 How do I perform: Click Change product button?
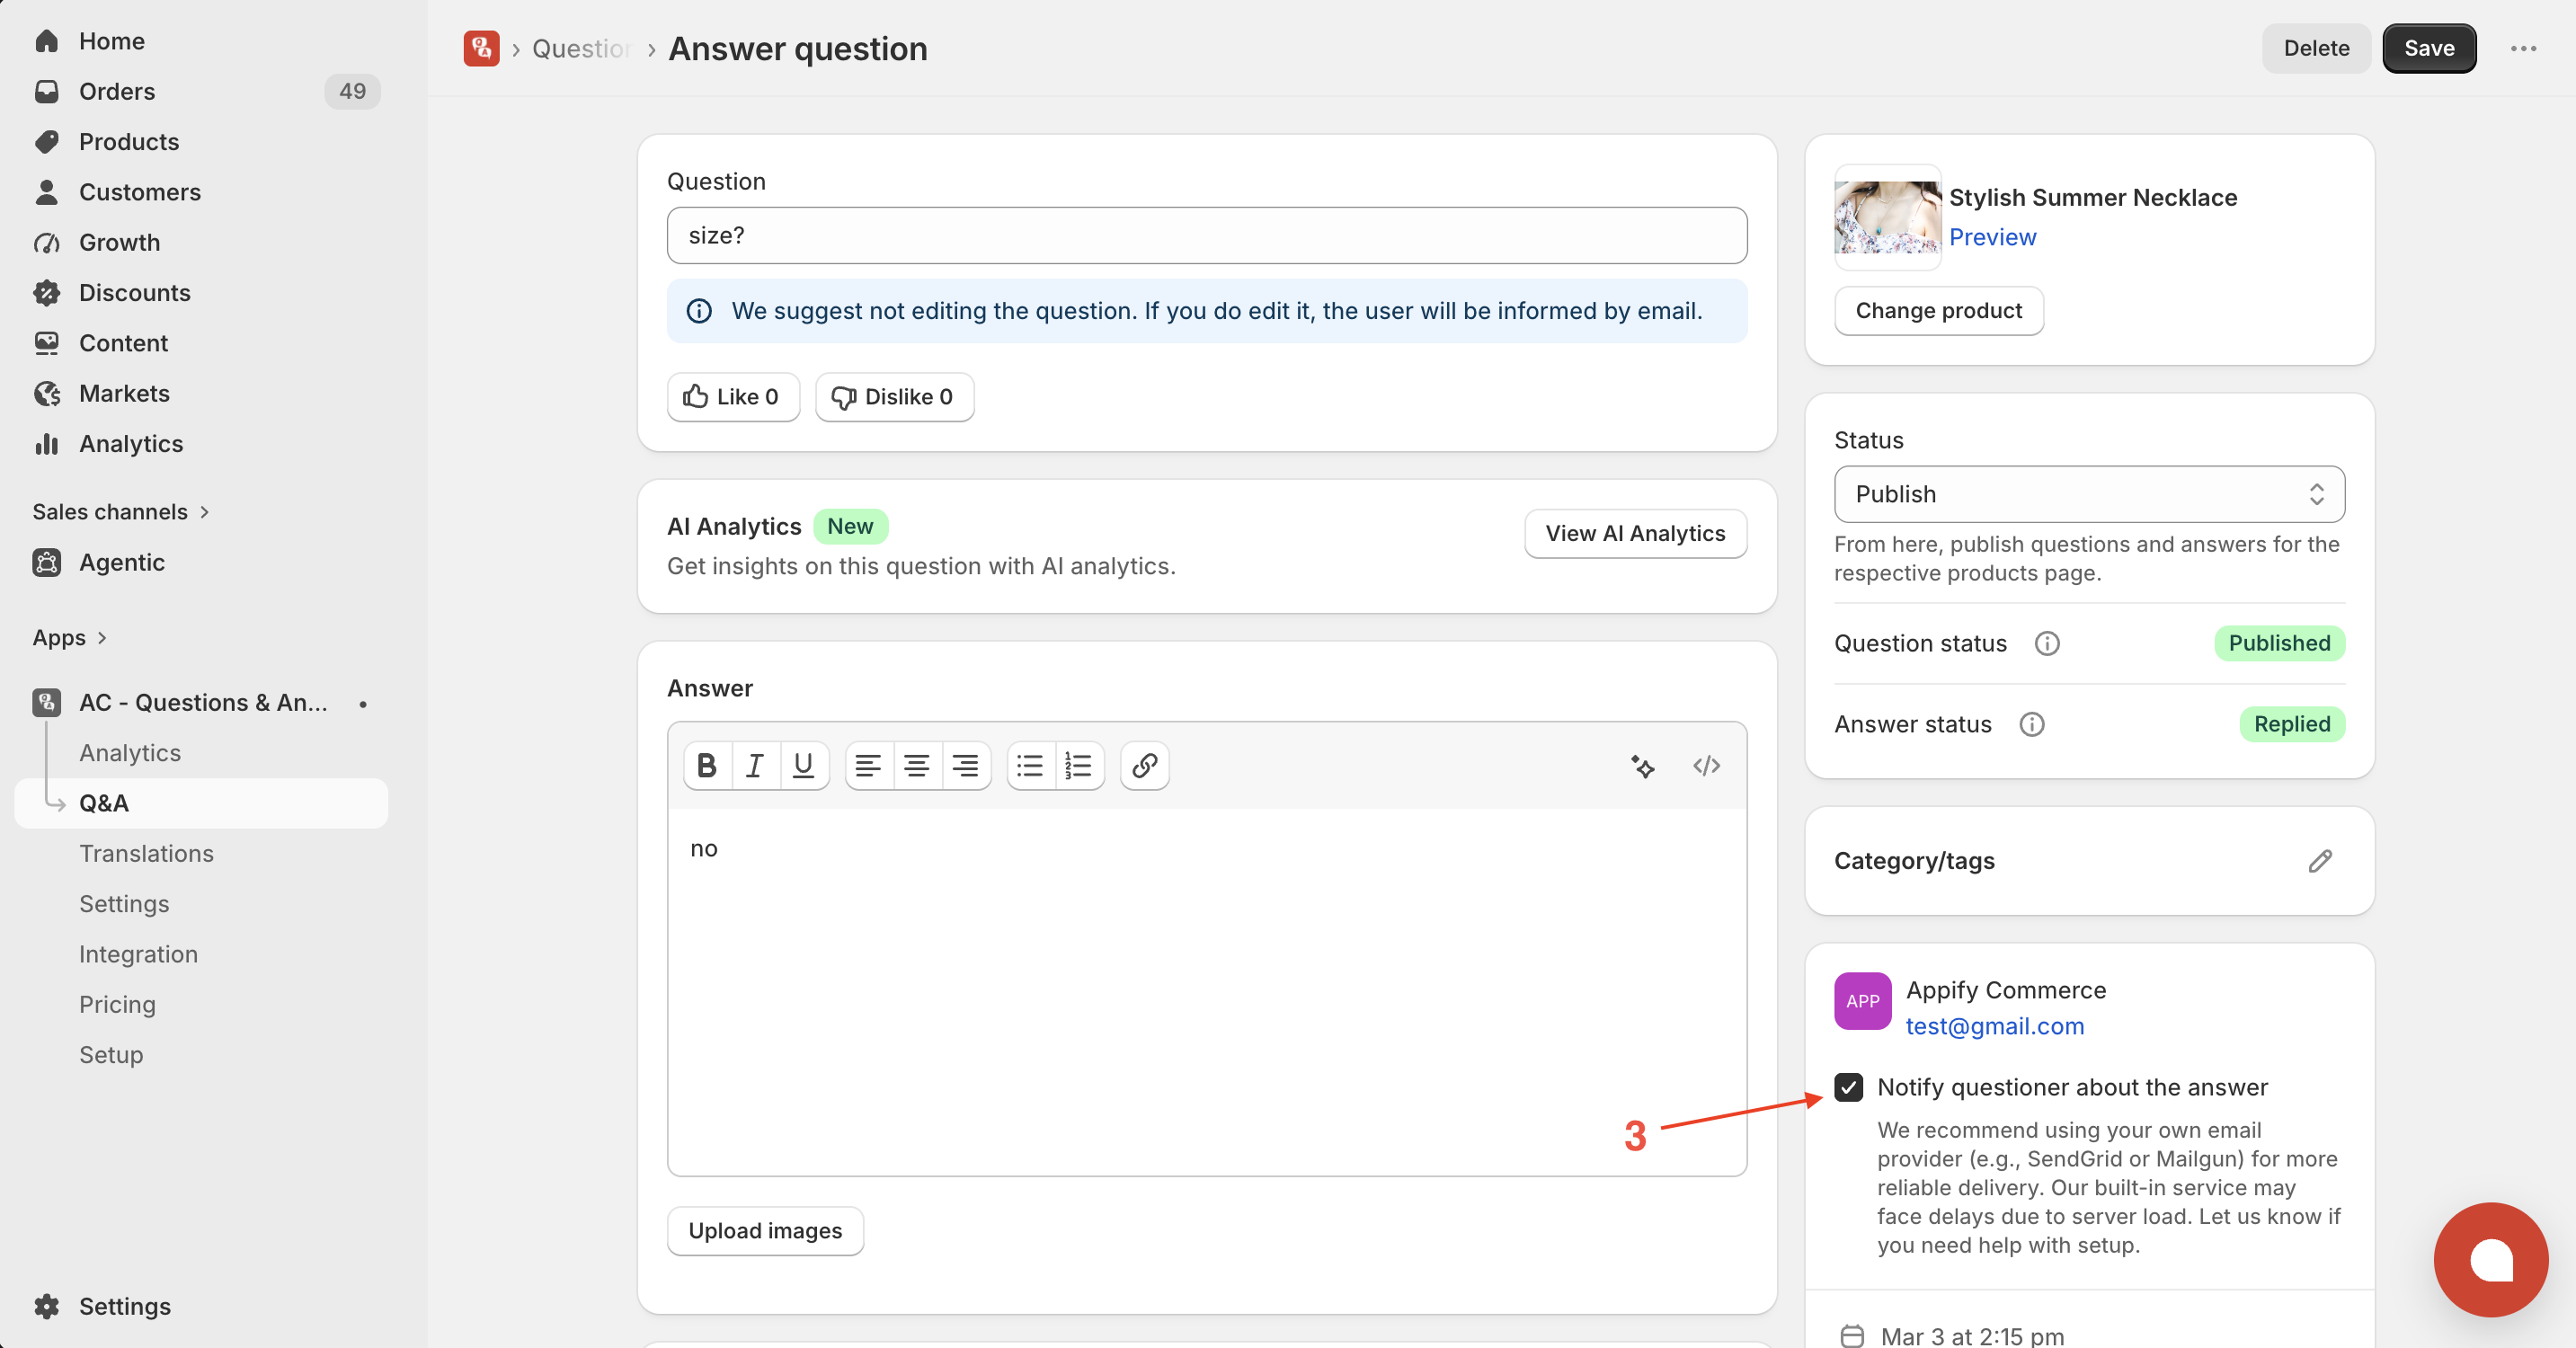click(x=1938, y=311)
